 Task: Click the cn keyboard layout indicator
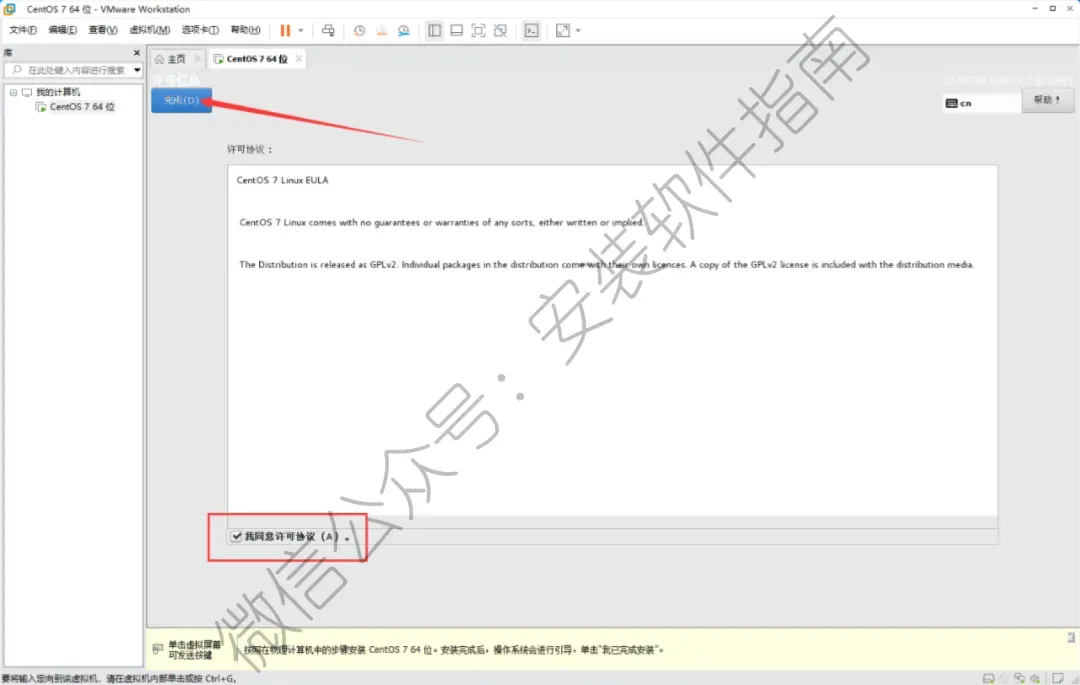tap(981, 103)
